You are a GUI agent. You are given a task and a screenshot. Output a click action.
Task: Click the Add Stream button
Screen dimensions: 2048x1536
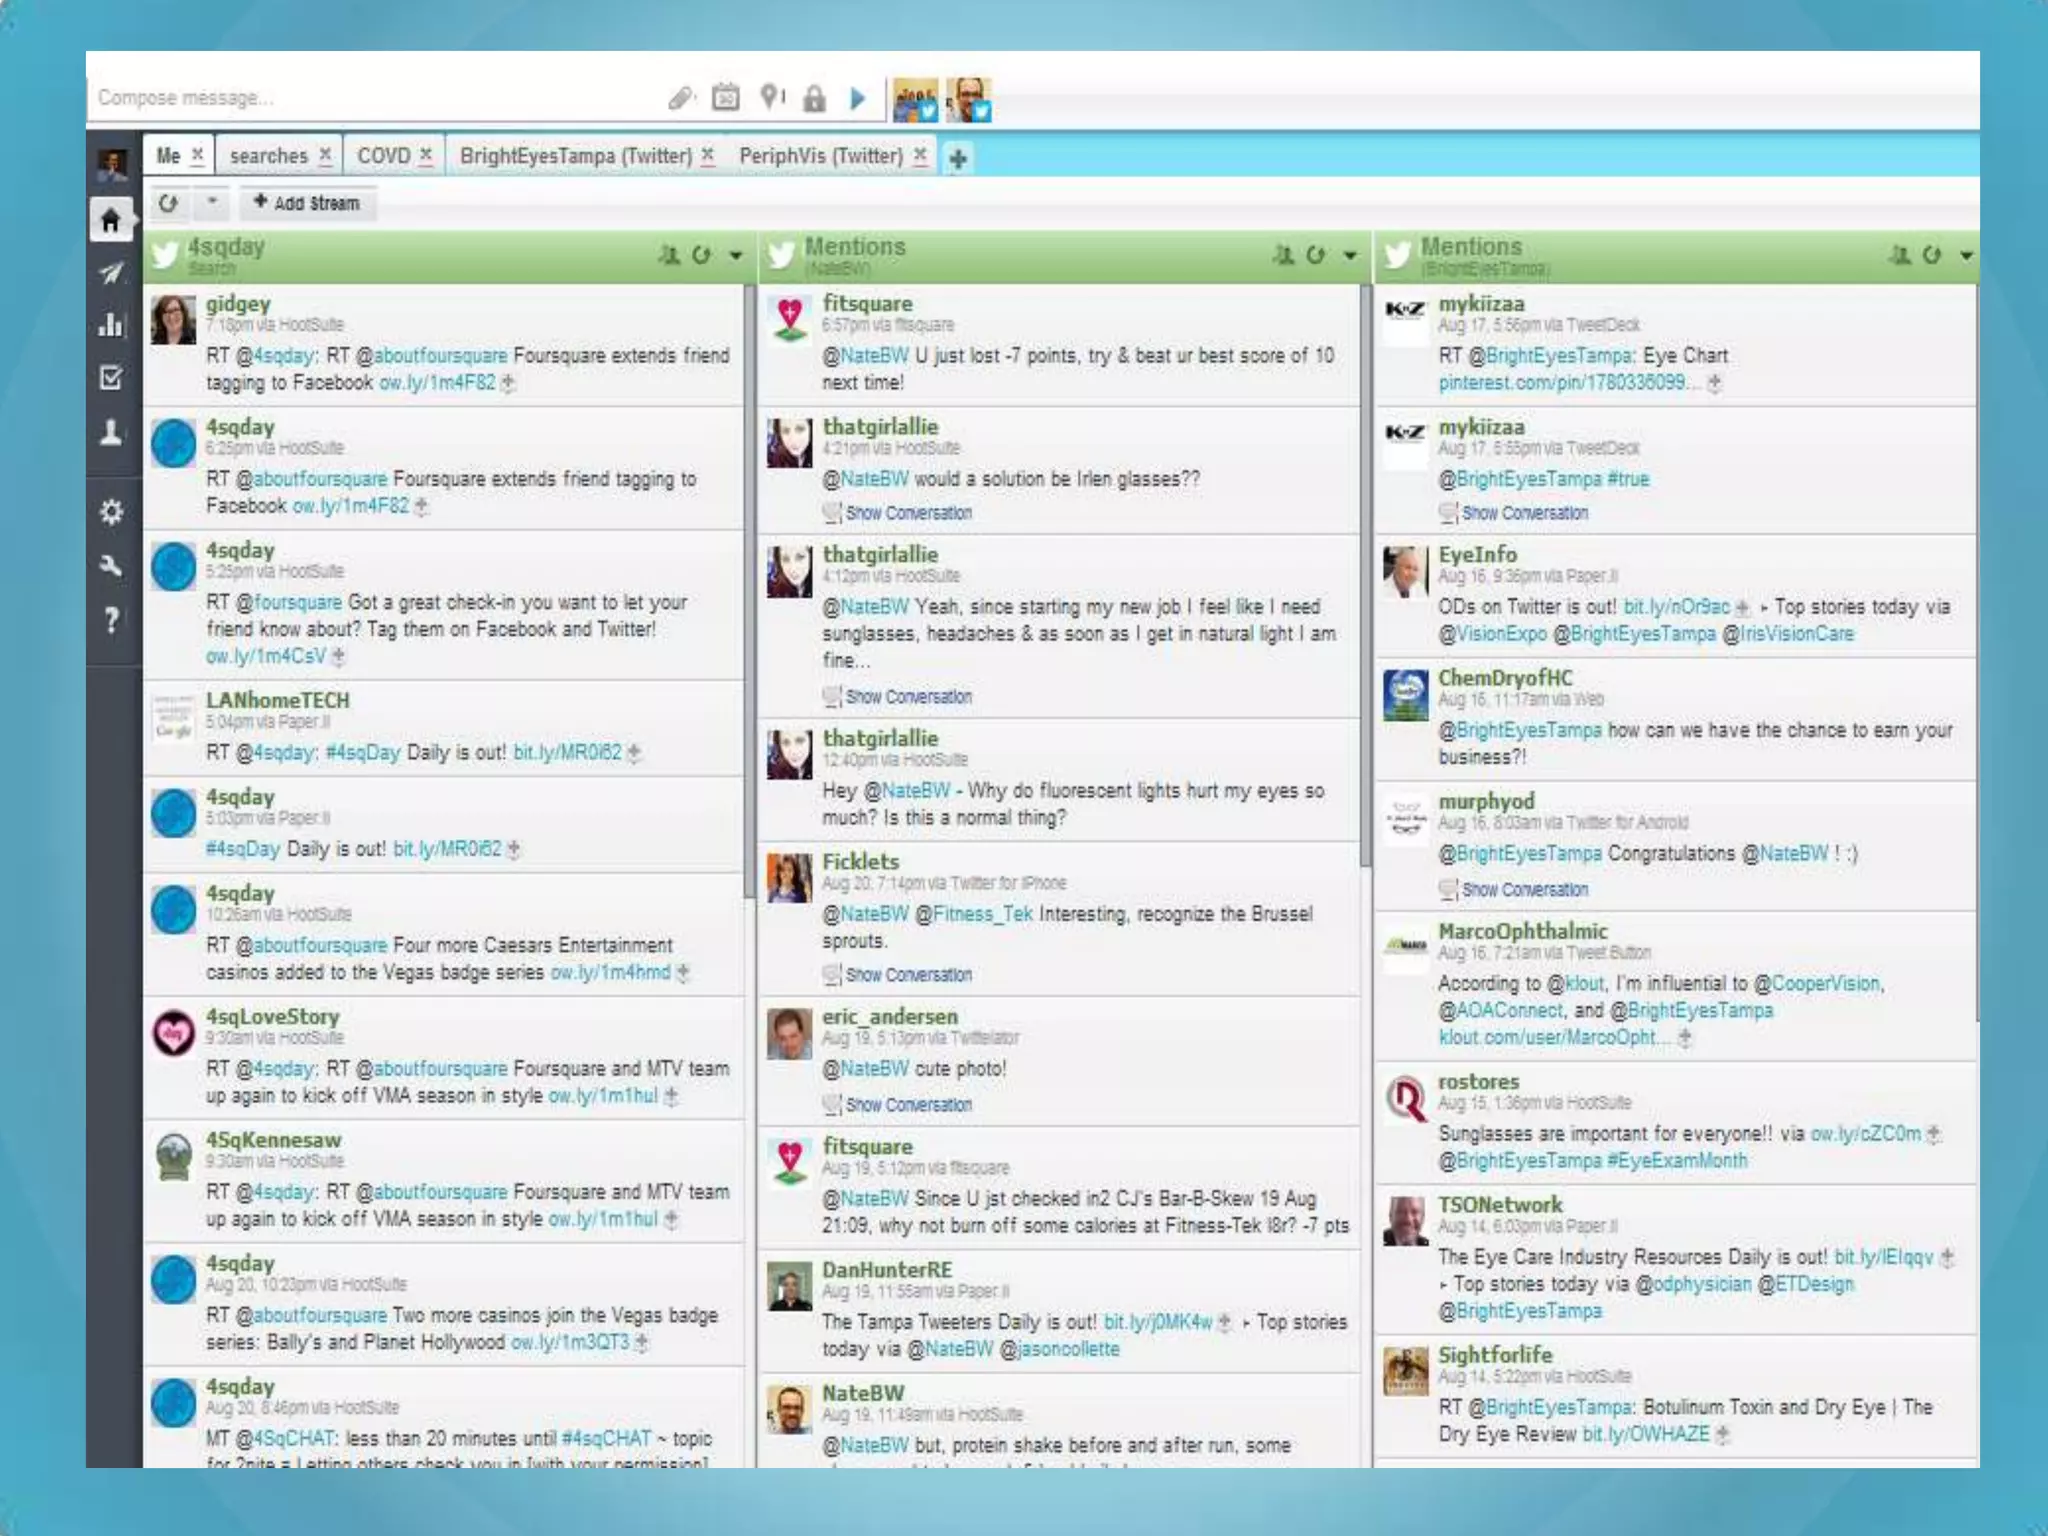pos(307,203)
